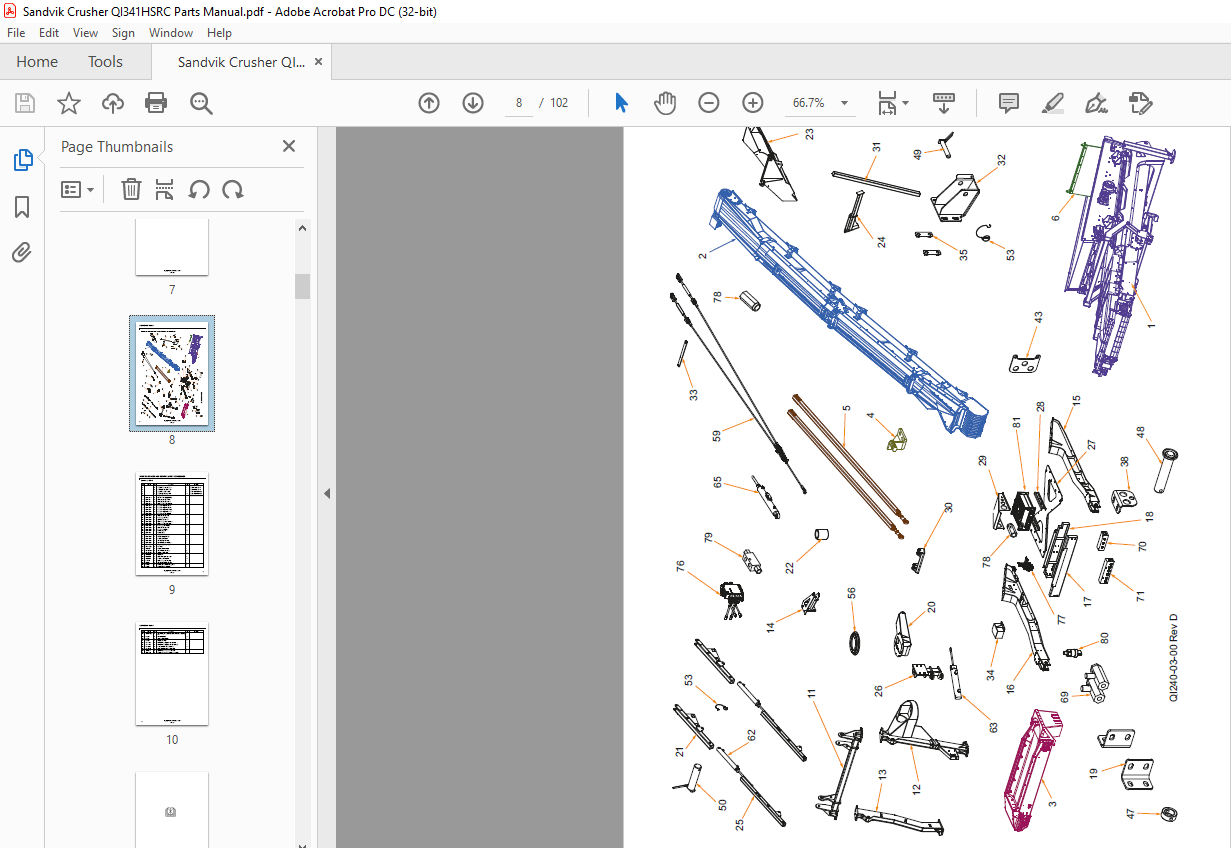Open the thumbnails options dropdown
The height and width of the screenshot is (848, 1231).
click(x=78, y=189)
